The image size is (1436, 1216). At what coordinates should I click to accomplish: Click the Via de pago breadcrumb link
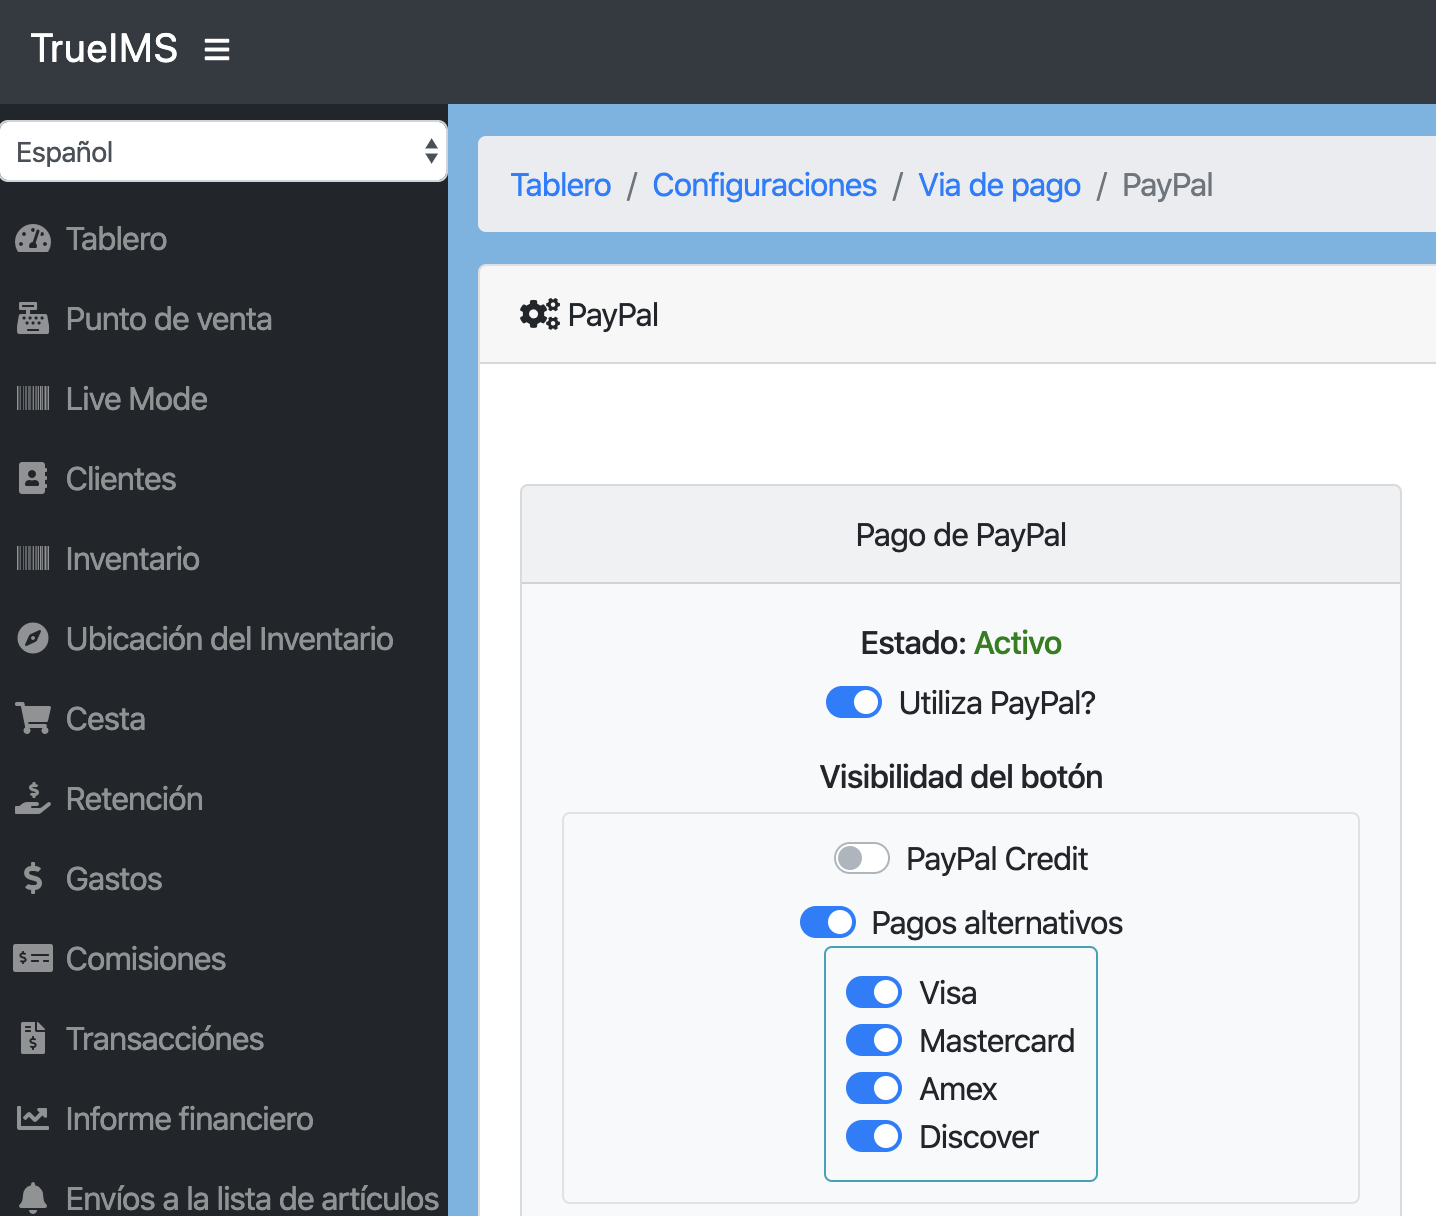1000,185
